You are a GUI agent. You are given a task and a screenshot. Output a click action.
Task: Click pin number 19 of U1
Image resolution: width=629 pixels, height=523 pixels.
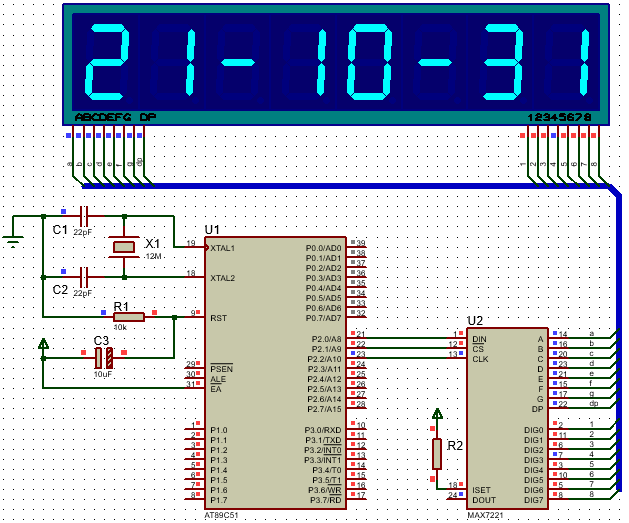(191, 243)
